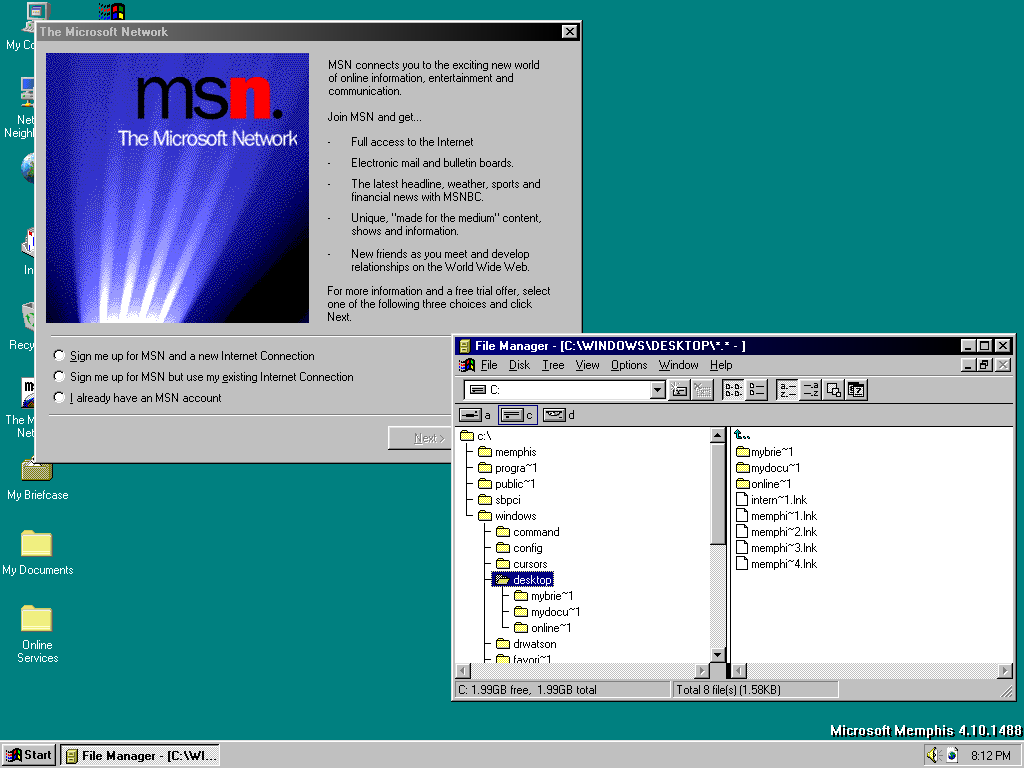
Task: Open the Options menu
Action: coord(629,365)
